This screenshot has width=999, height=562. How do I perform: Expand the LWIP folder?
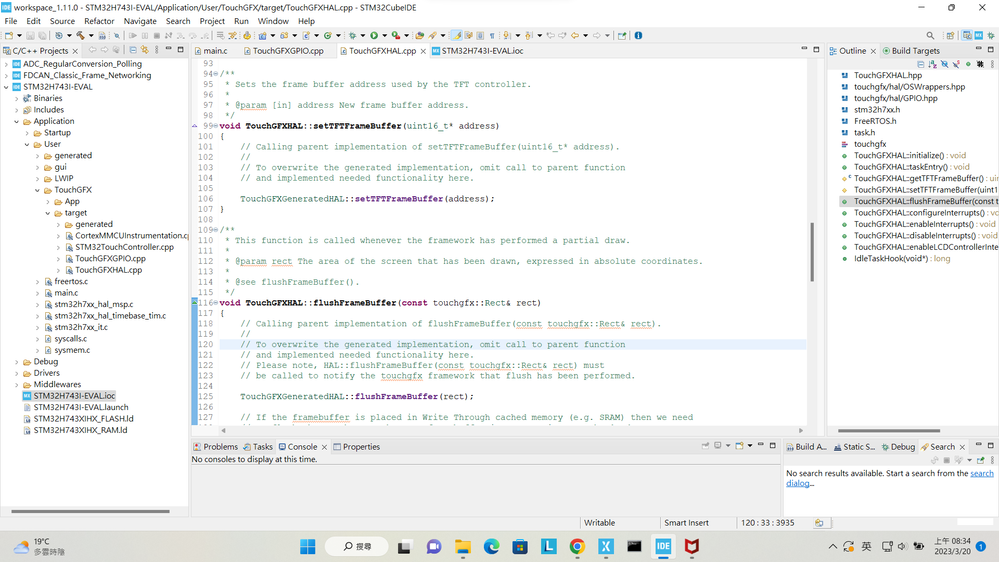tap(38, 178)
